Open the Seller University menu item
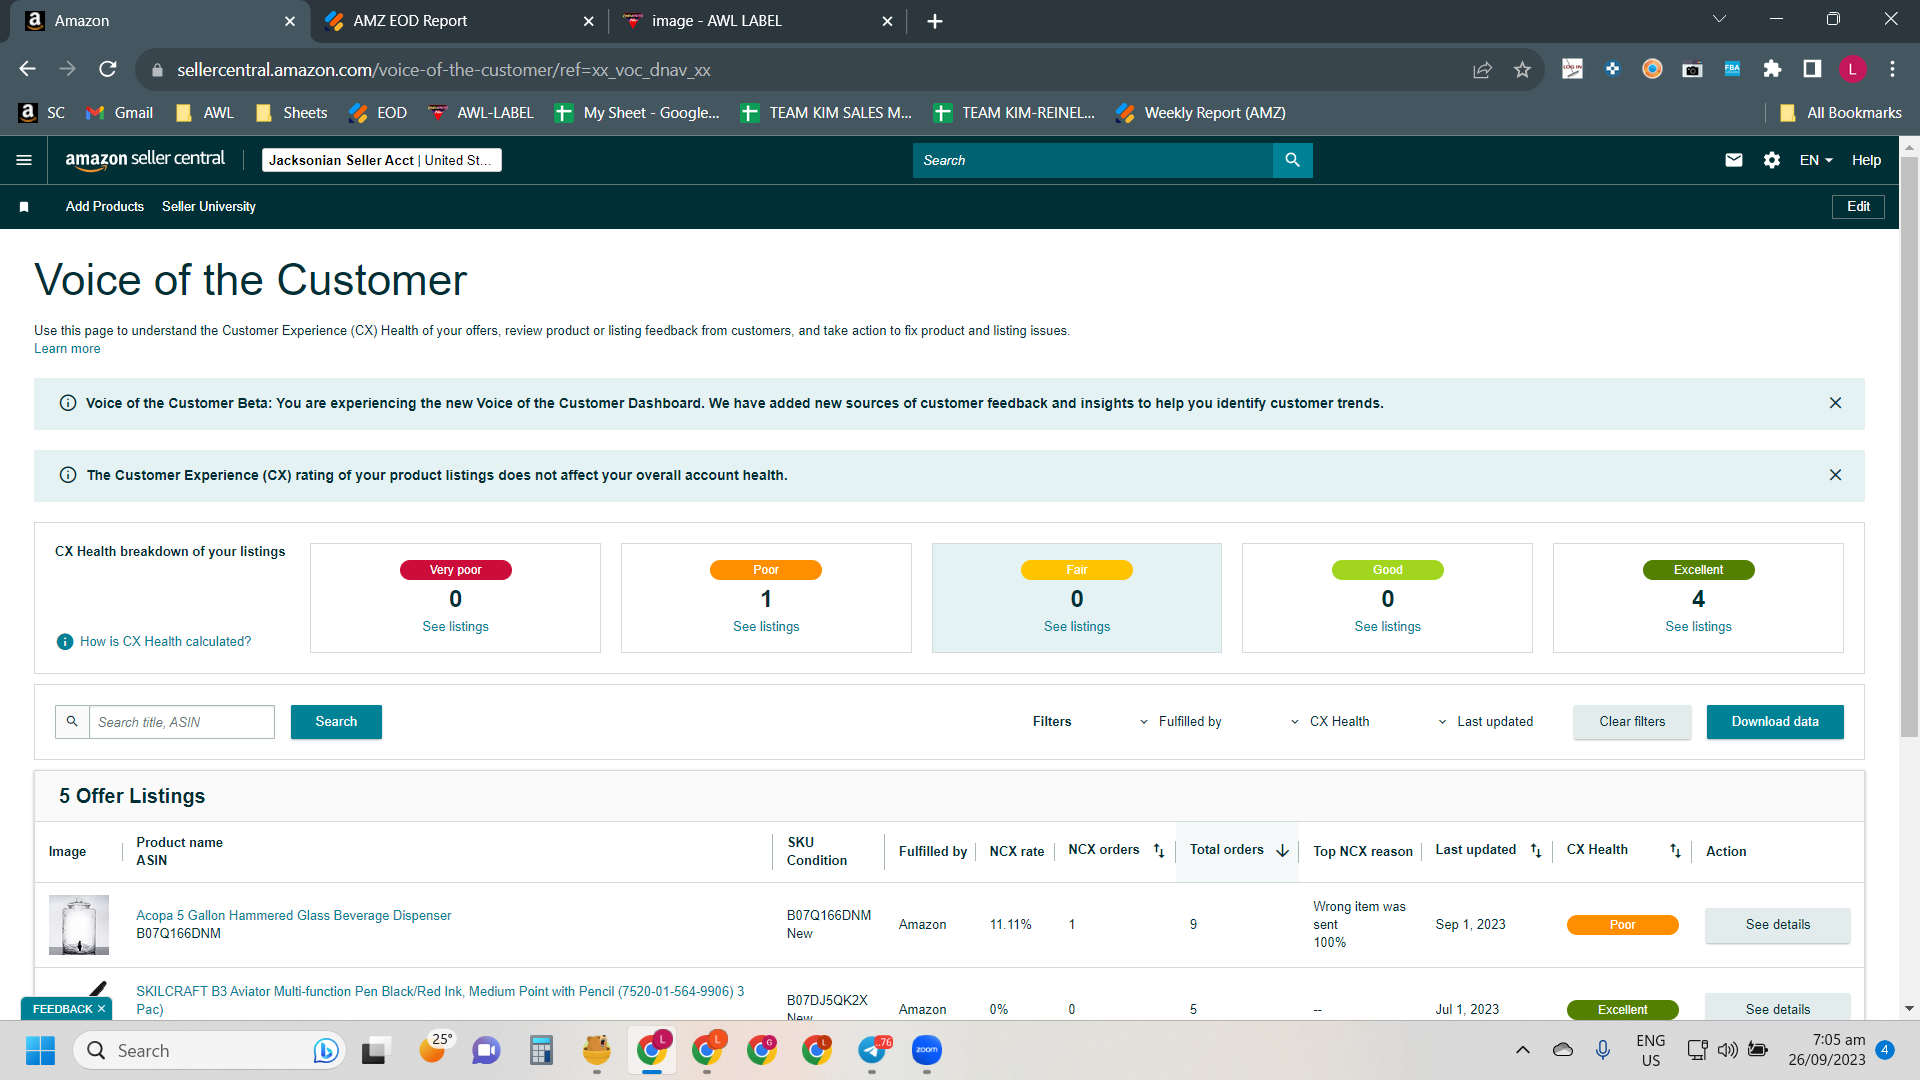The image size is (1920, 1080). (x=209, y=207)
